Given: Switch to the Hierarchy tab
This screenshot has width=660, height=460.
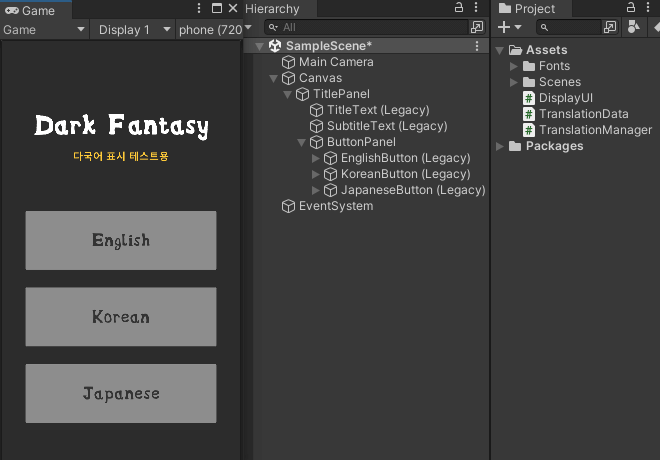Looking at the screenshot, I should (272, 9).
